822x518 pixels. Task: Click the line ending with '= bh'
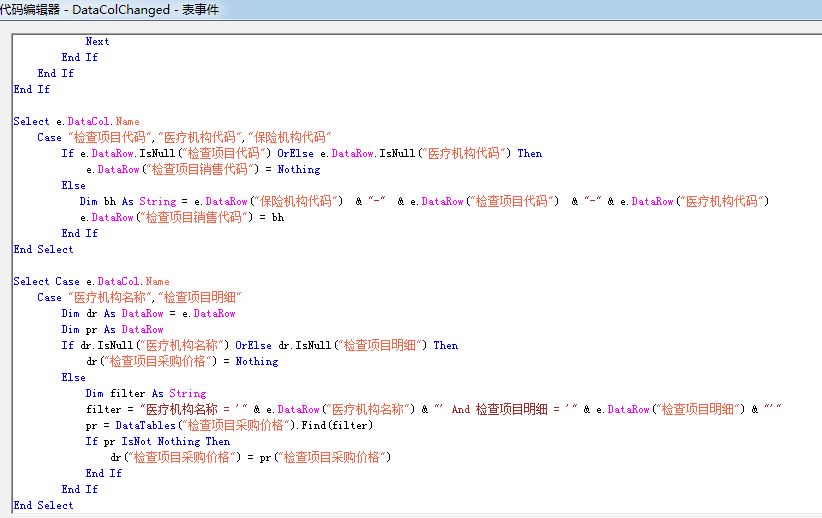pyautogui.click(x=182, y=218)
